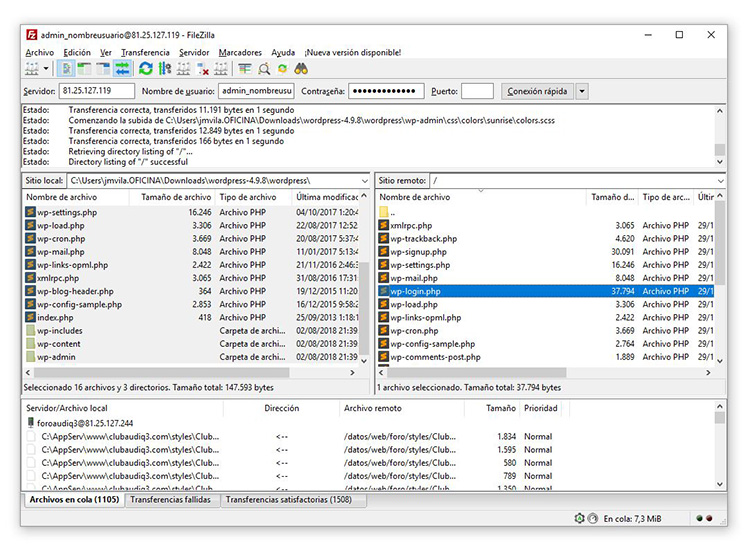Click the Conexión rápida button

[x=537, y=91]
